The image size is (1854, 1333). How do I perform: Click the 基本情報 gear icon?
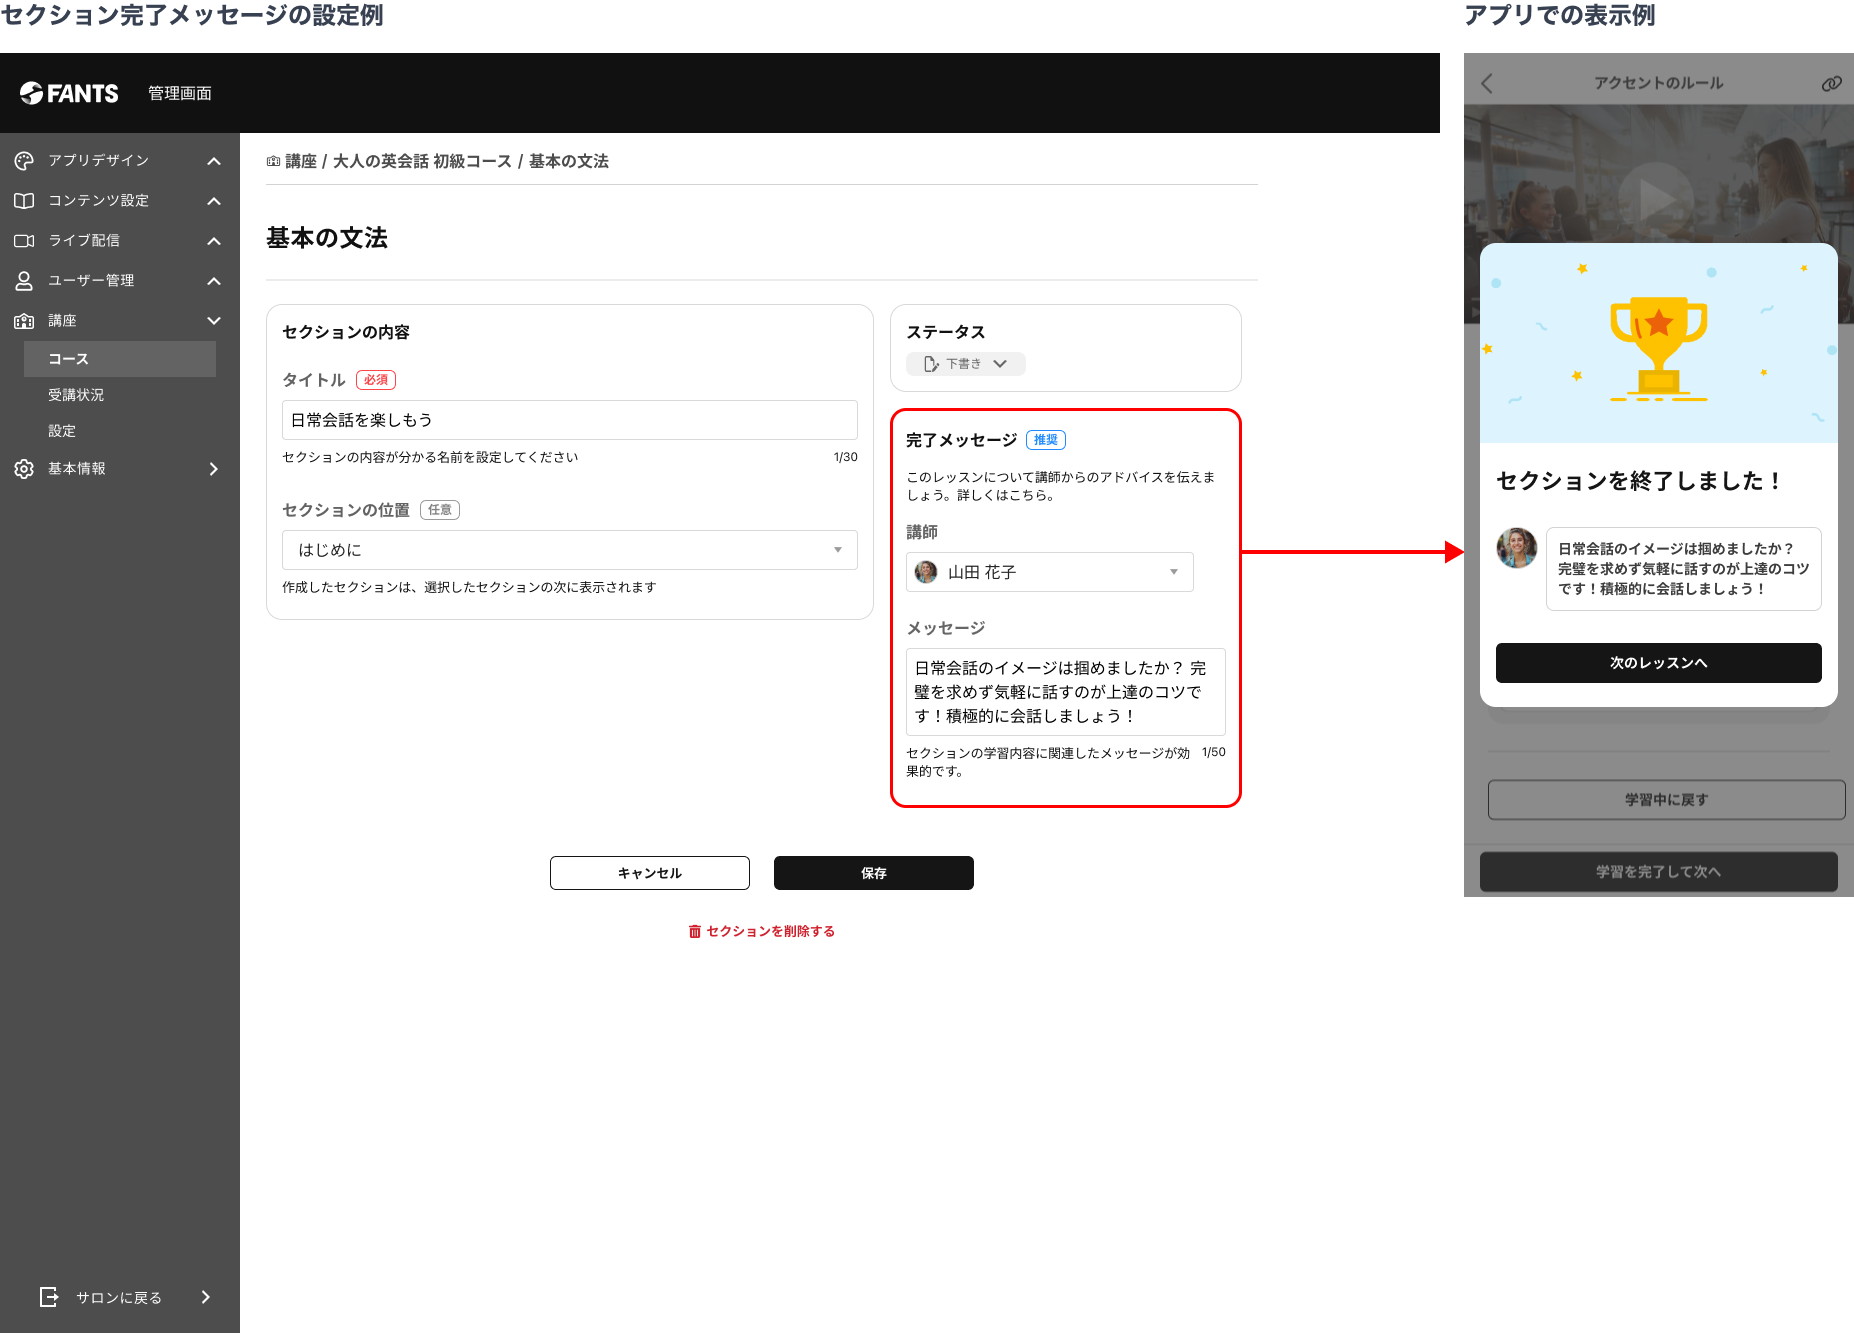click(x=24, y=468)
